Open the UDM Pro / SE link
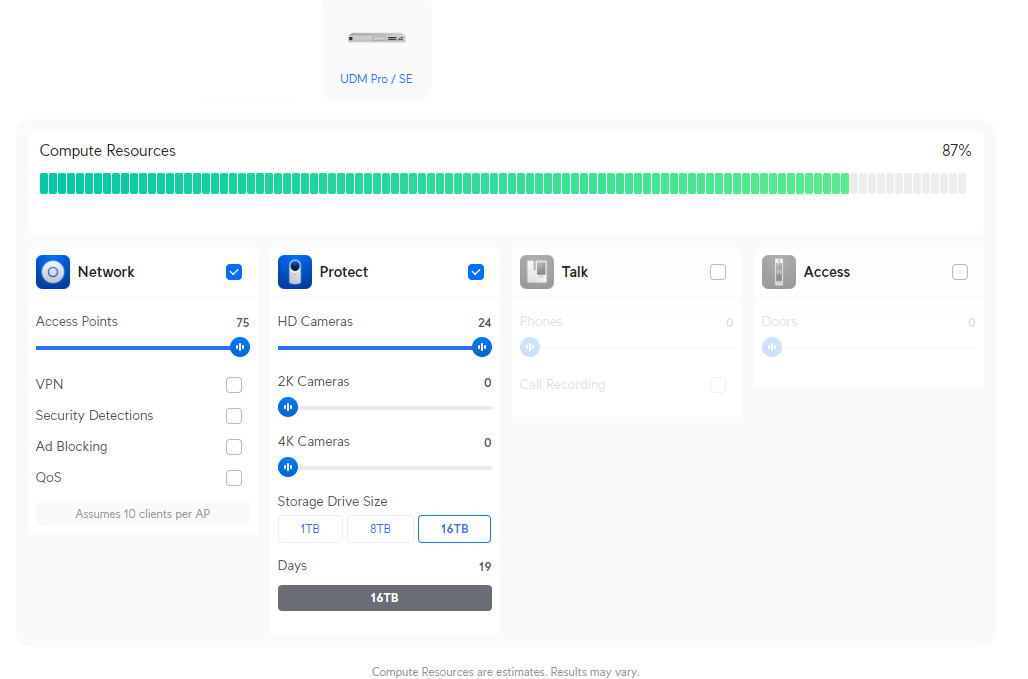This screenshot has height=679, width=1028. point(376,79)
